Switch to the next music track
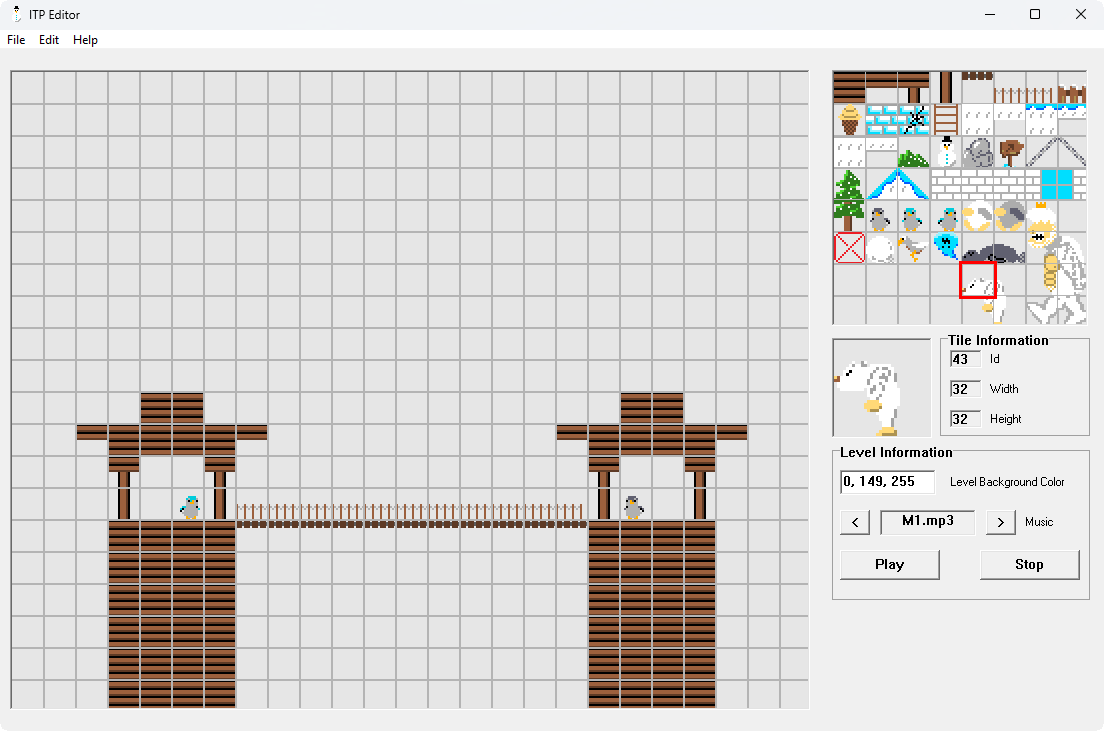This screenshot has width=1104, height=731. 1000,522
